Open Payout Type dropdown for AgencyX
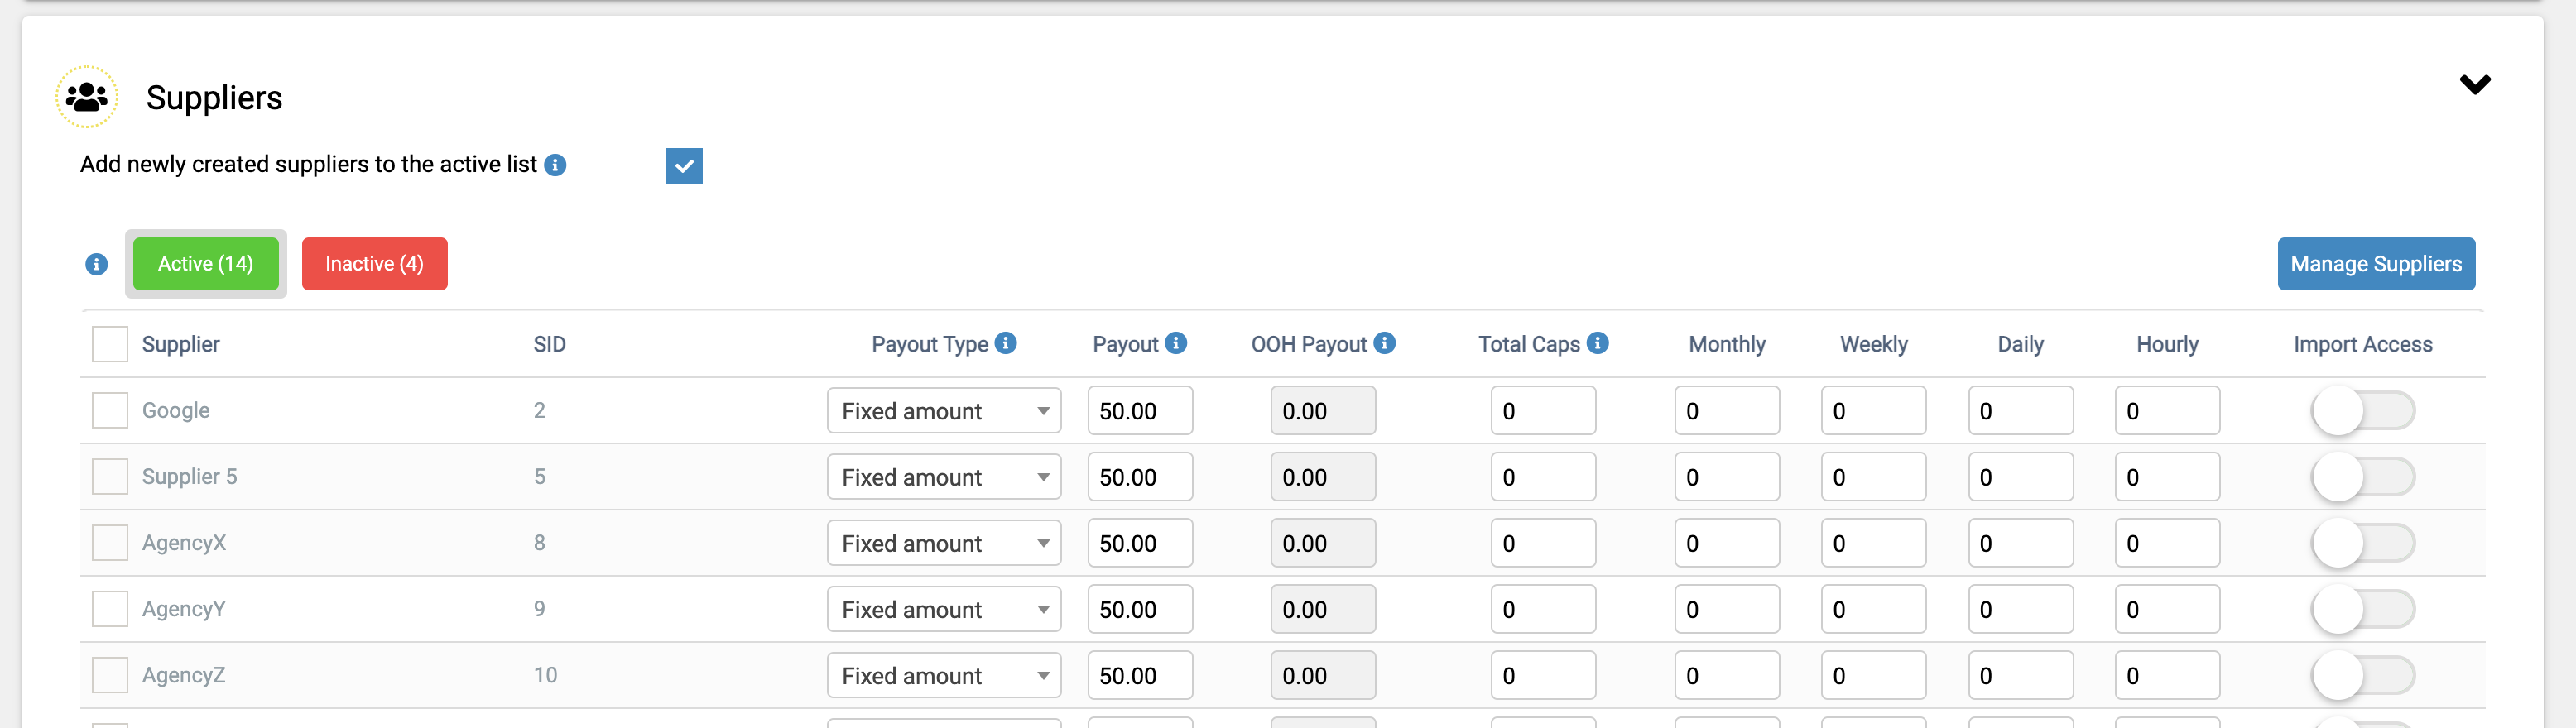Image resolution: width=2576 pixels, height=728 pixels. 944,543
